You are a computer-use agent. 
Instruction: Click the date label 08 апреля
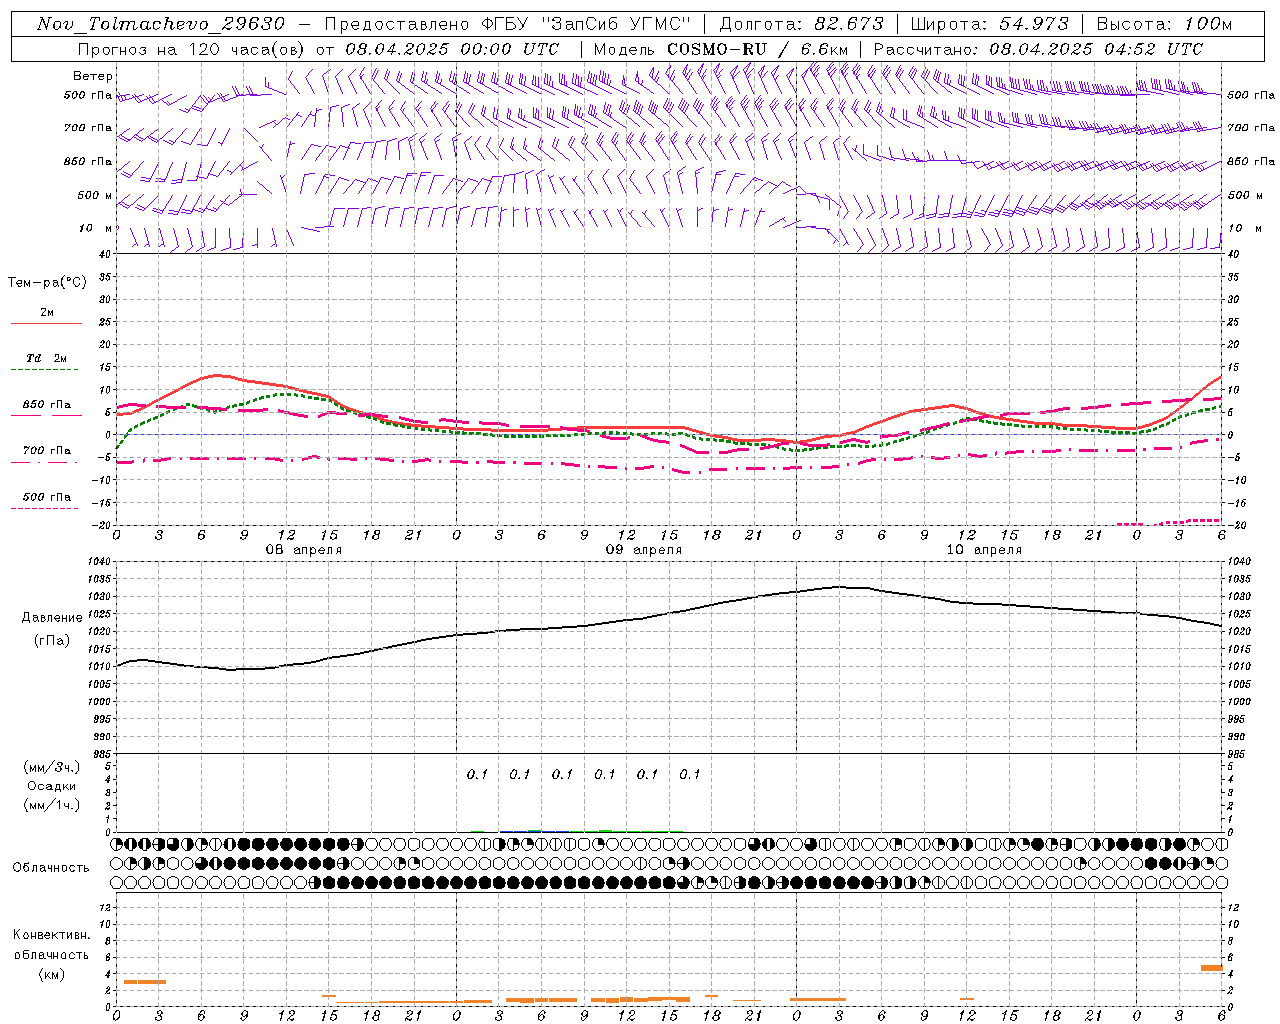tap(303, 550)
